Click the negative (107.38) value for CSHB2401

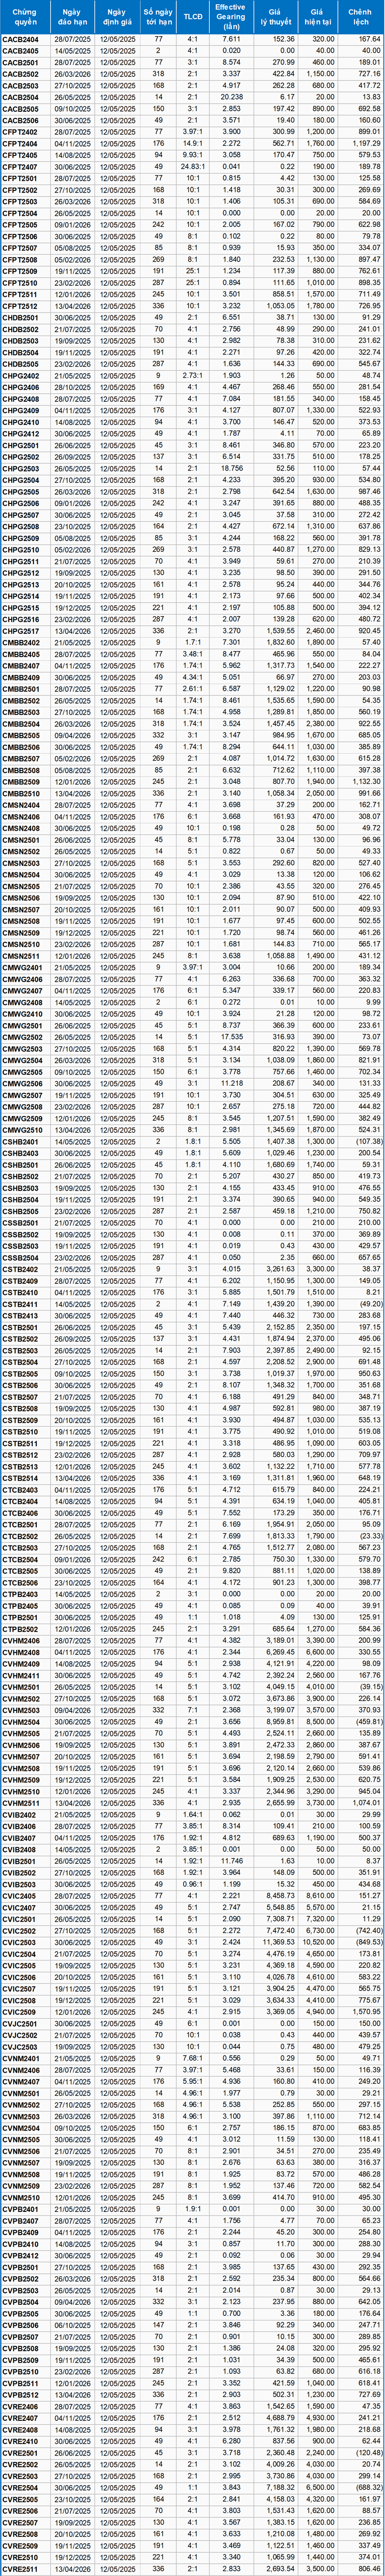[x=368, y=1143]
